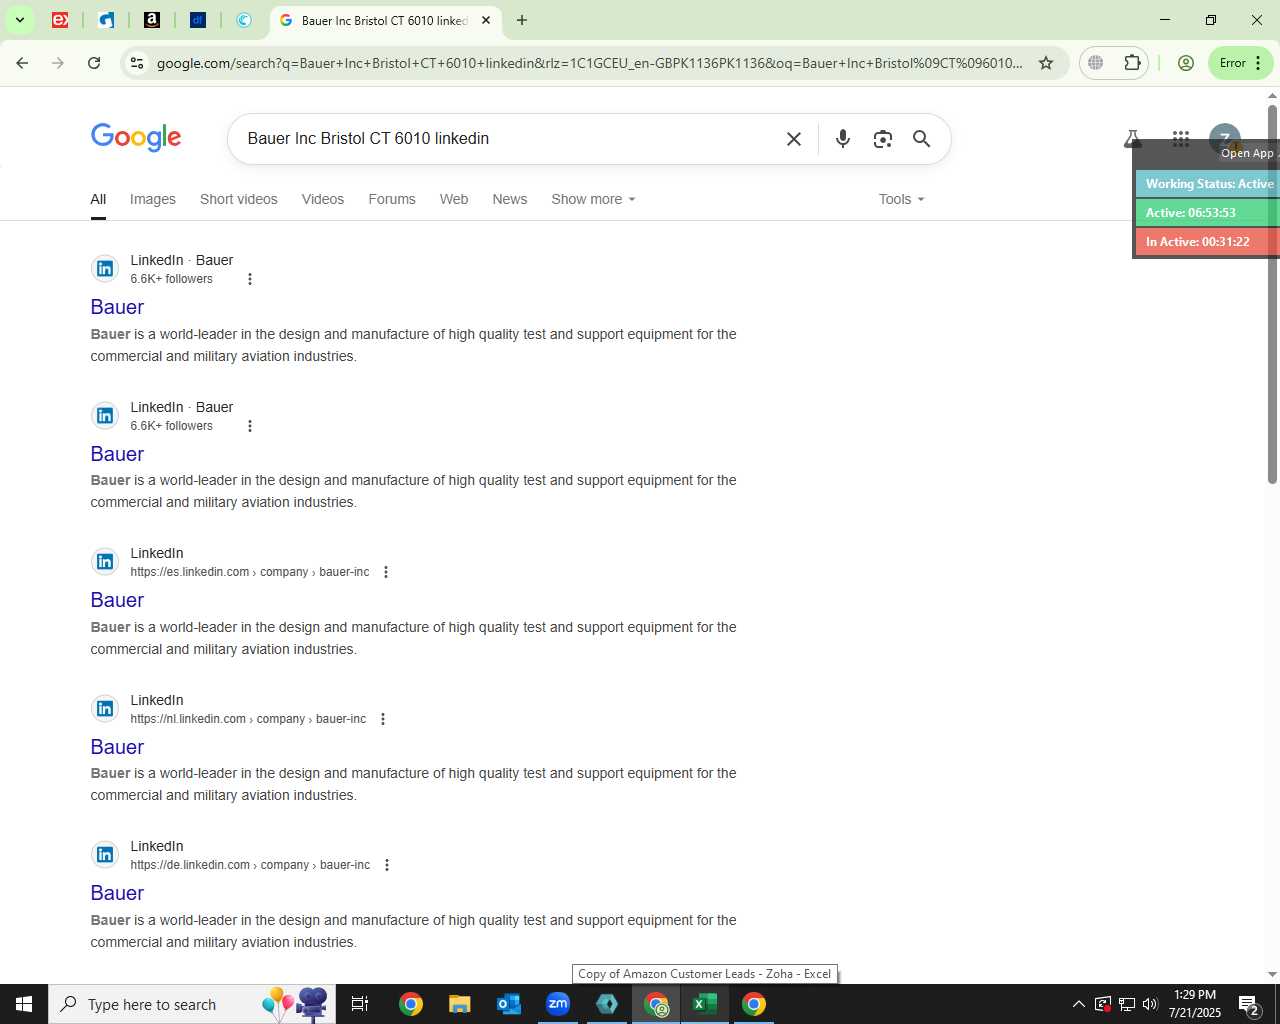Open Task View on the taskbar
This screenshot has height=1024, width=1280.
point(360,1004)
